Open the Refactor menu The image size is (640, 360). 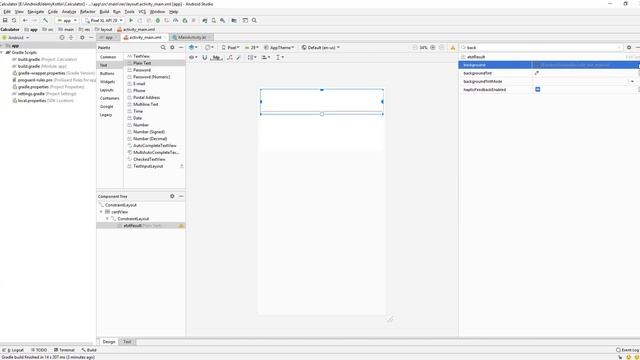tap(87, 12)
